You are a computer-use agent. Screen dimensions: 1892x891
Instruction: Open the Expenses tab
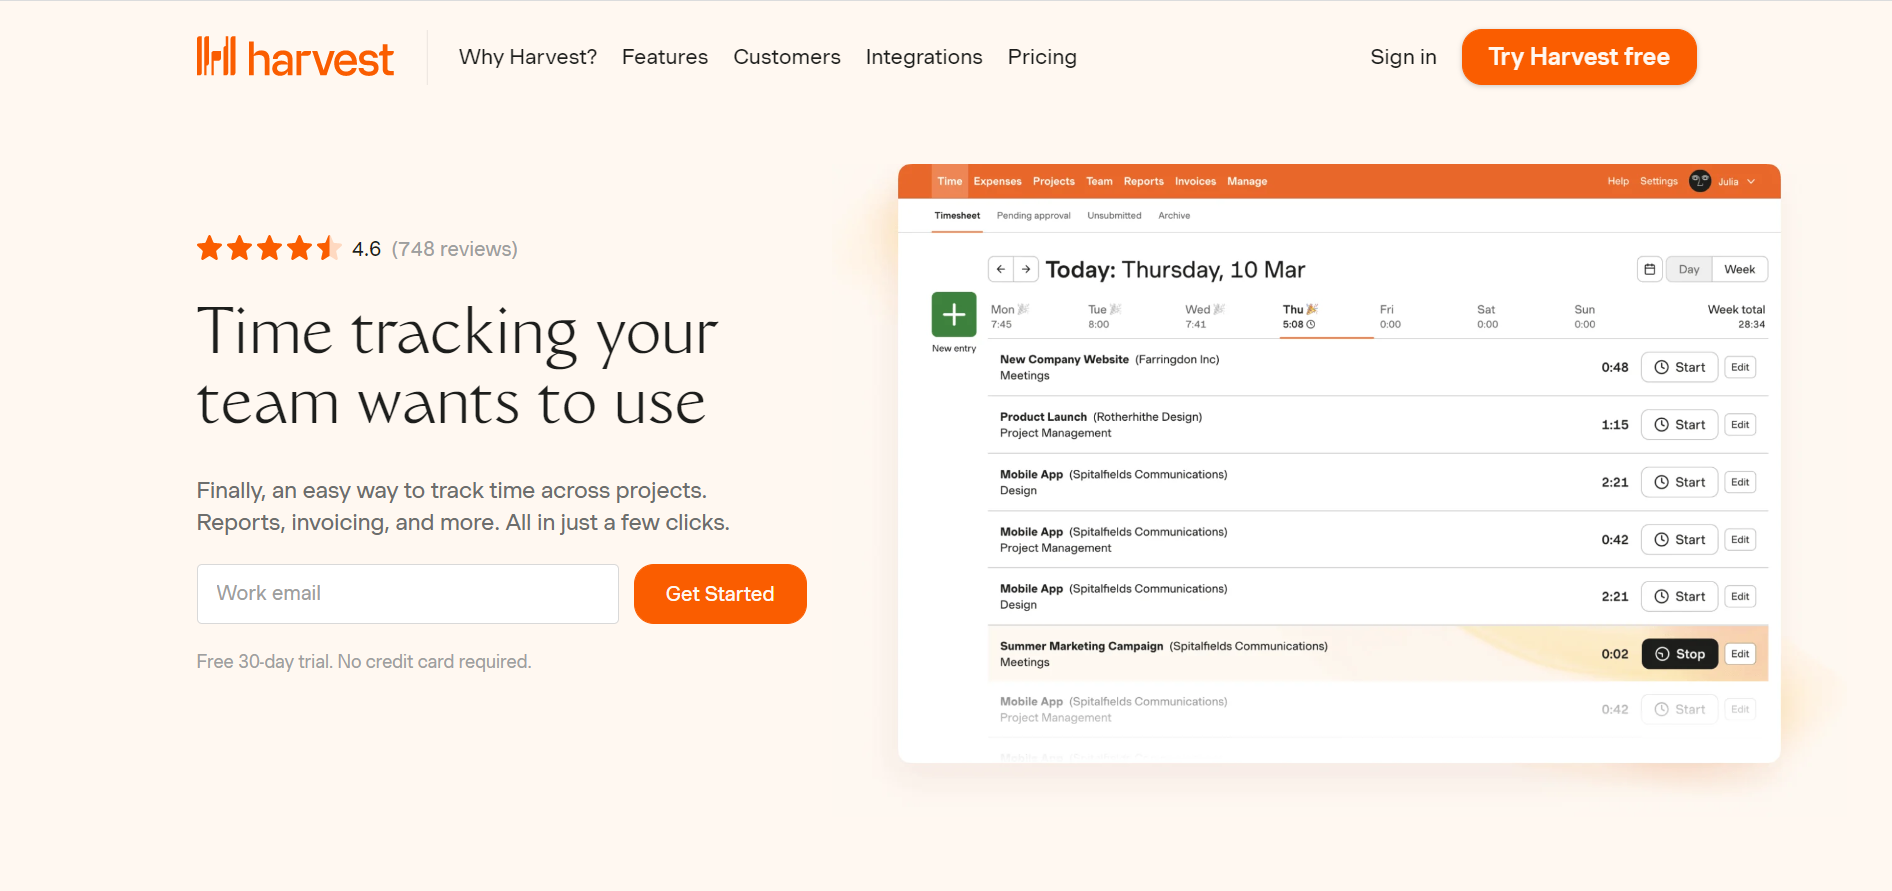click(998, 181)
